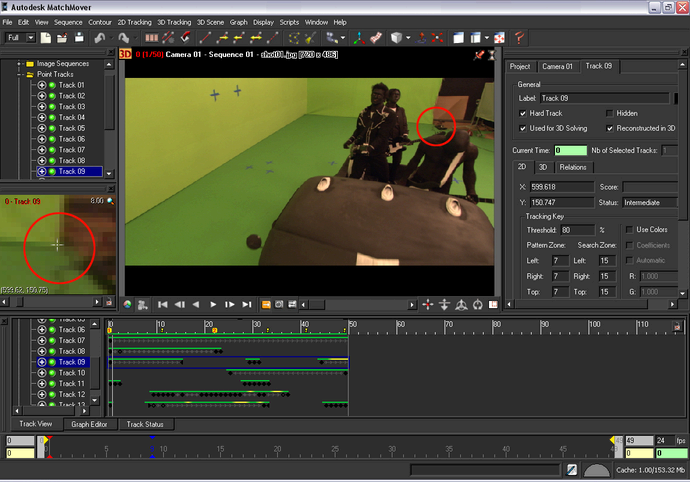Open the Full resolution dropdown

coord(31,38)
